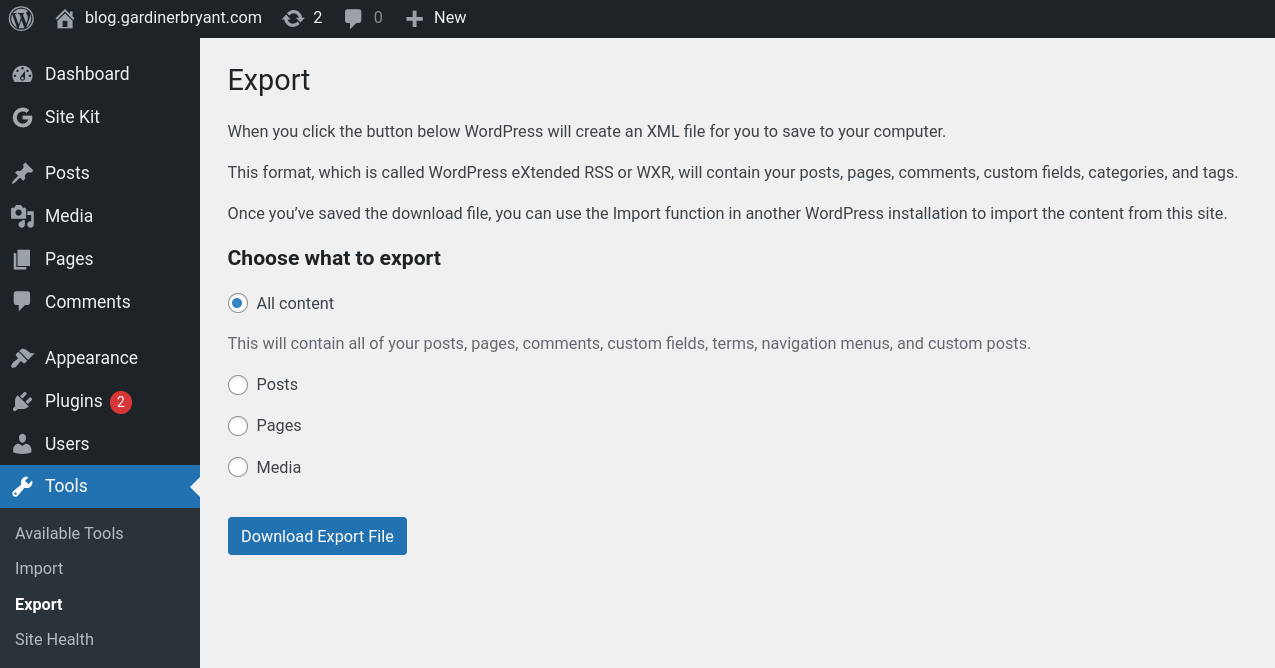Screen dimensions: 1275x668
Task: Click the Posts pushpin icon
Action: (22, 173)
